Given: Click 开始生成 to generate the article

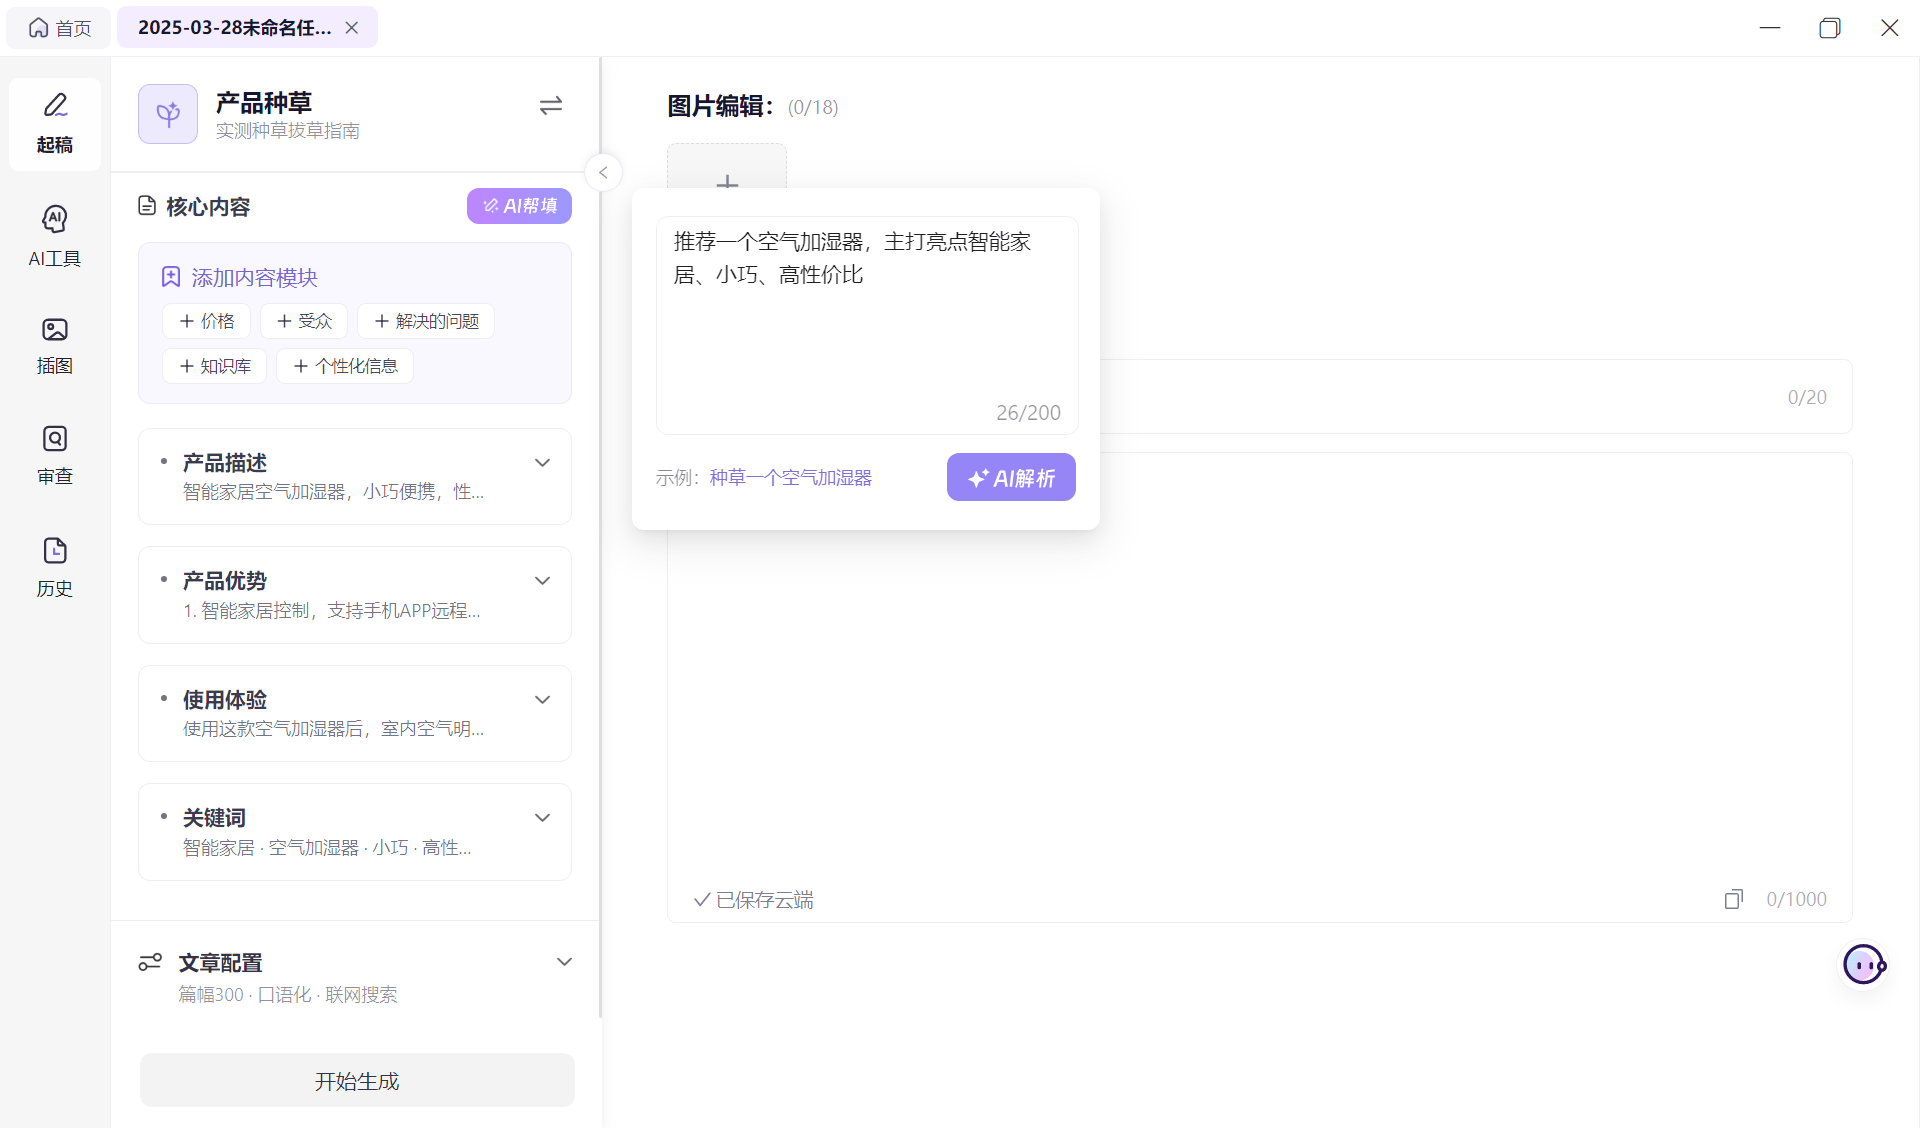Looking at the screenshot, I should pyautogui.click(x=357, y=1080).
